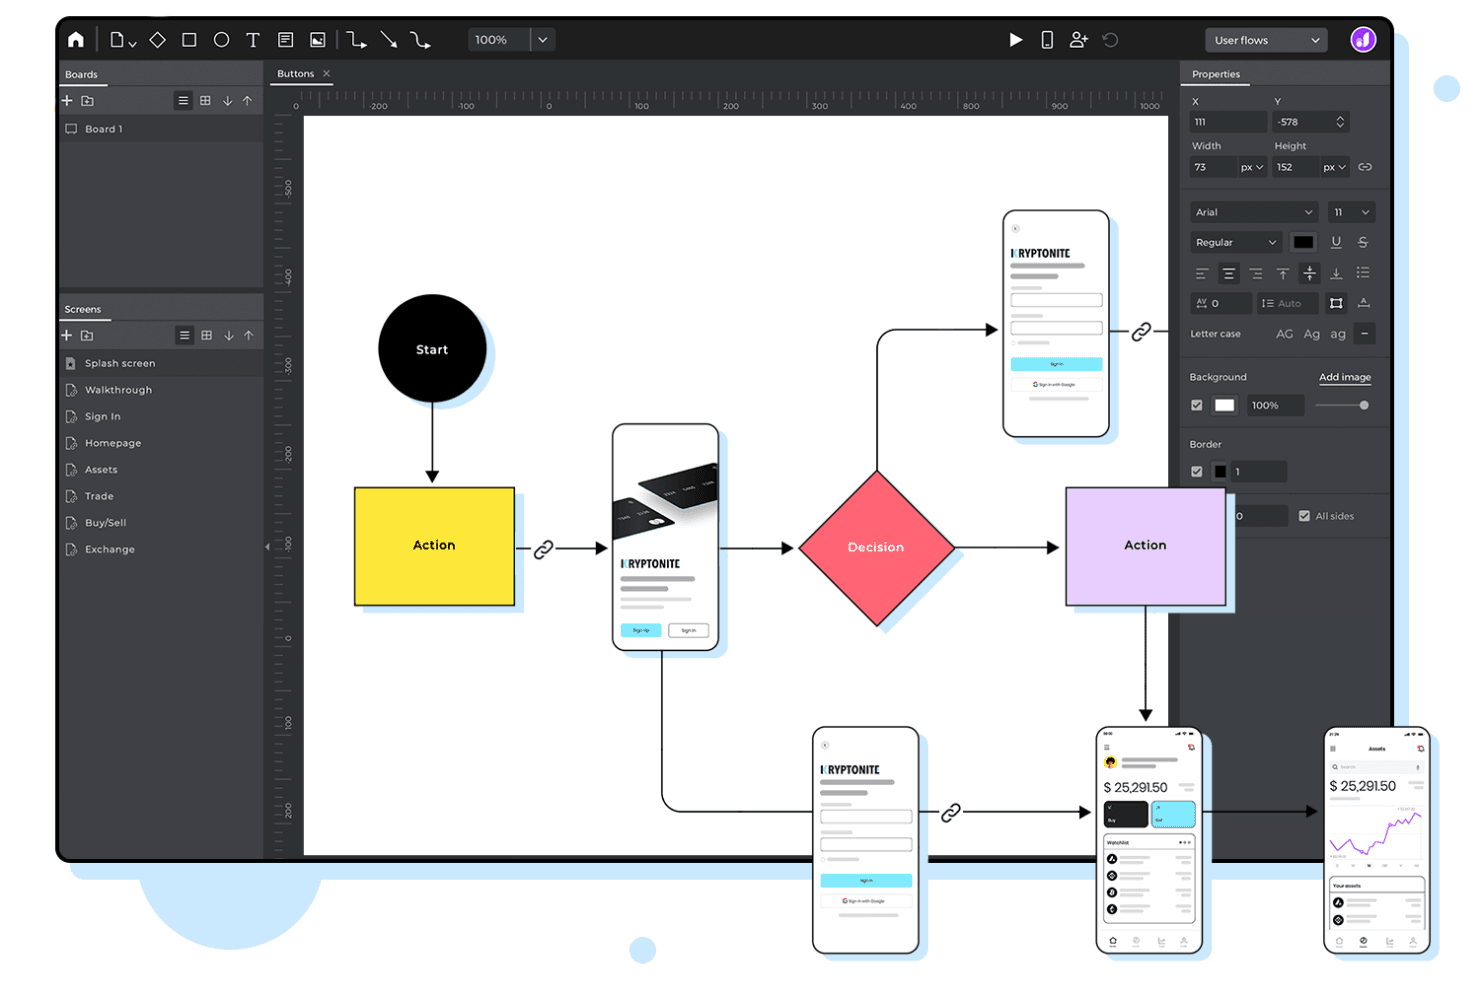
Task: Switch Boards panel to grid view
Action: point(205,100)
